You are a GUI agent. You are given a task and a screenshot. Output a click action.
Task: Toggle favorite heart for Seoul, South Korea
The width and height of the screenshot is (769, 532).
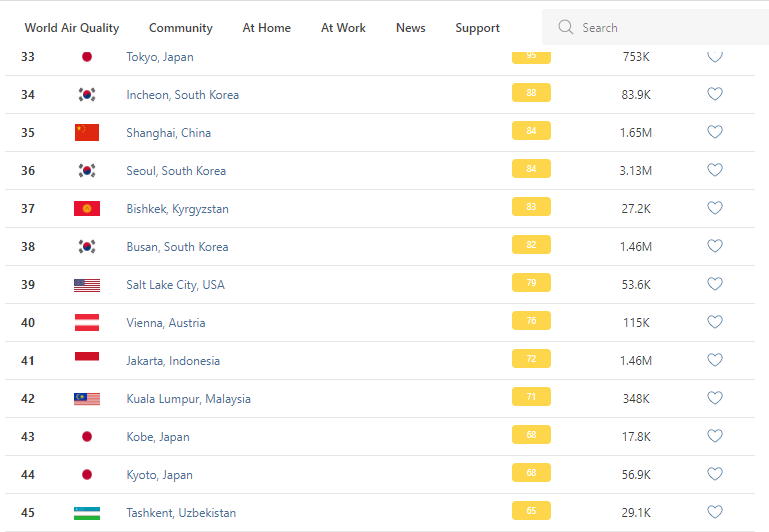715,170
